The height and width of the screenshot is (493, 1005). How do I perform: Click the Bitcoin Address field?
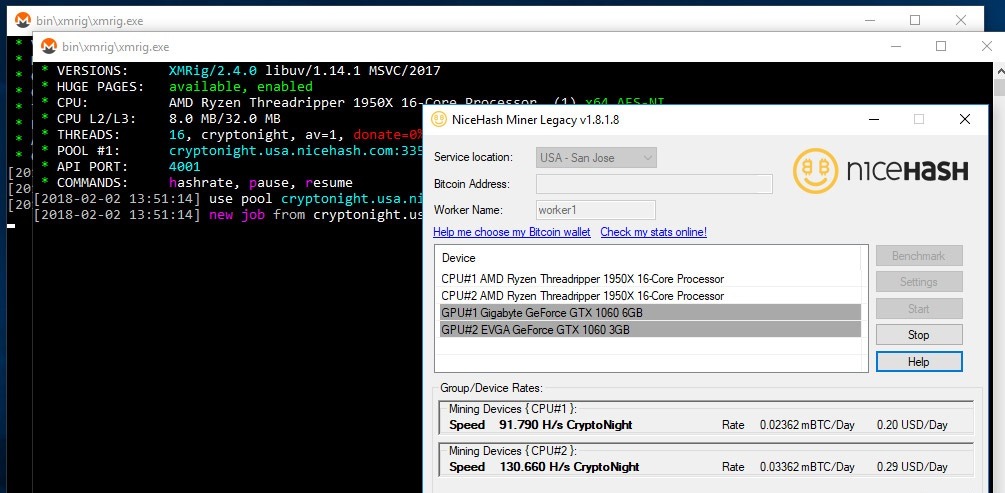pyautogui.click(x=654, y=184)
